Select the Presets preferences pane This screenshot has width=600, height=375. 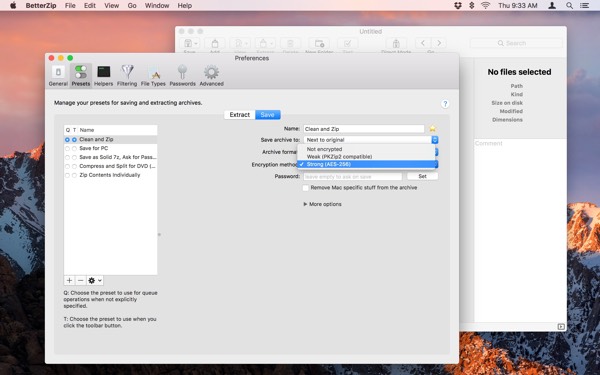pos(81,75)
